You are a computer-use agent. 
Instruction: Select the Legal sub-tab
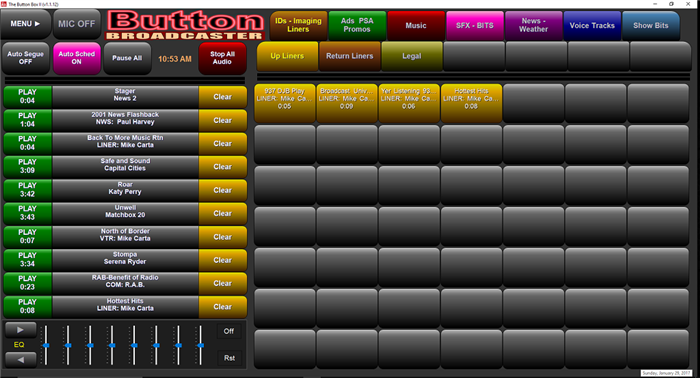tap(412, 56)
